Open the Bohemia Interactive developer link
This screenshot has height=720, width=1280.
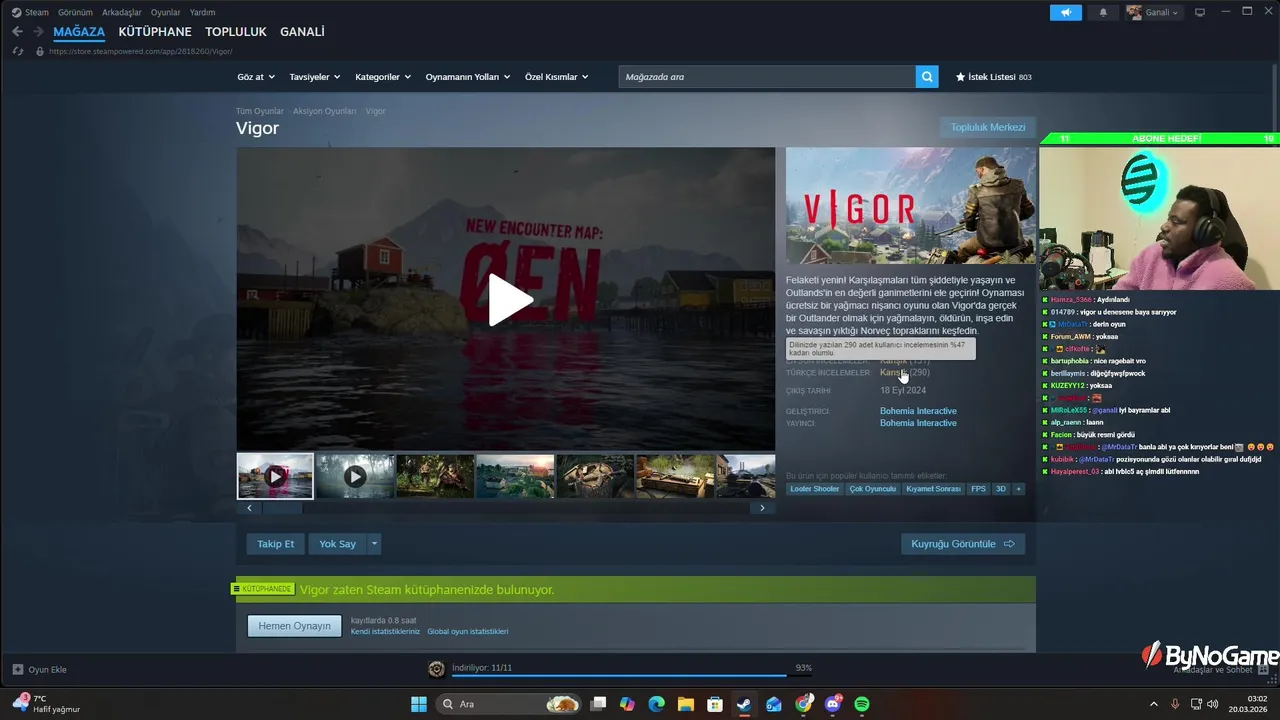(x=918, y=411)
